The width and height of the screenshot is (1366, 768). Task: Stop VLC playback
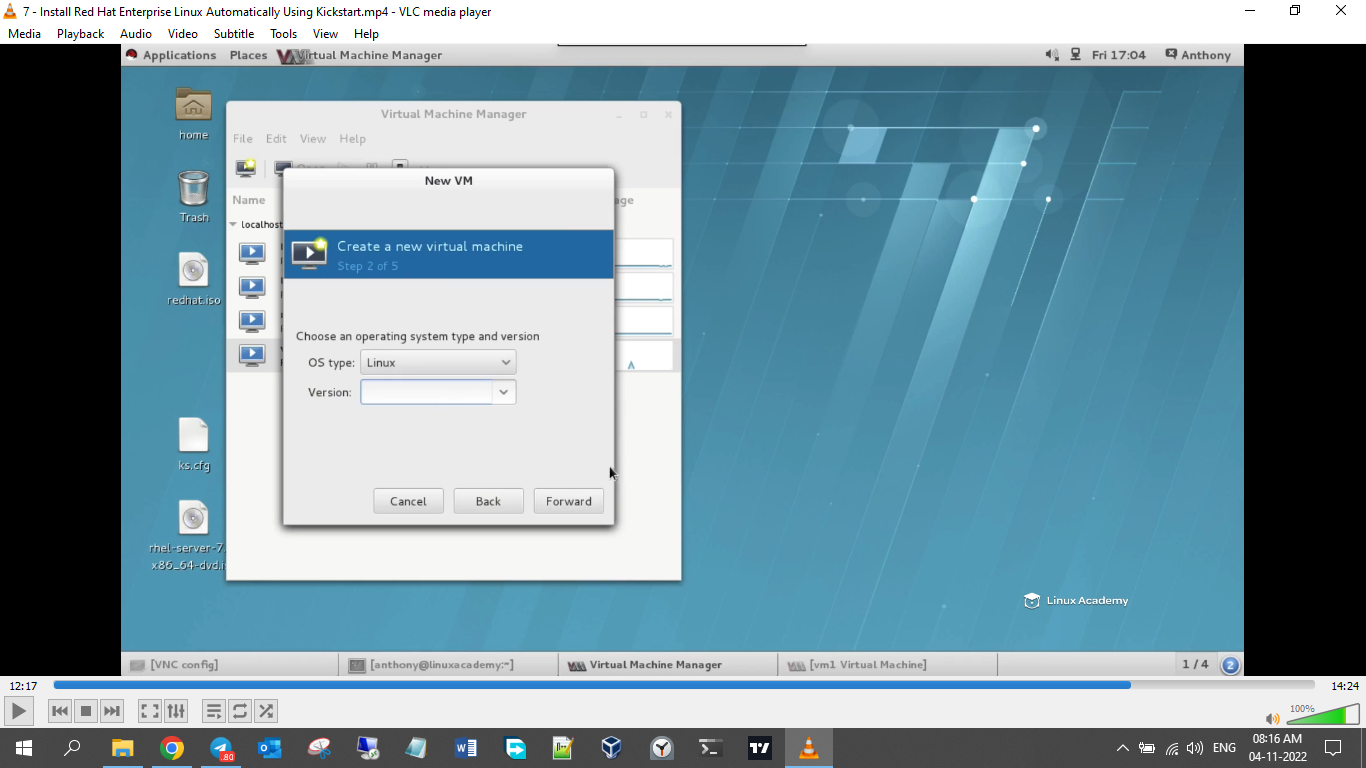click(86, 711)
